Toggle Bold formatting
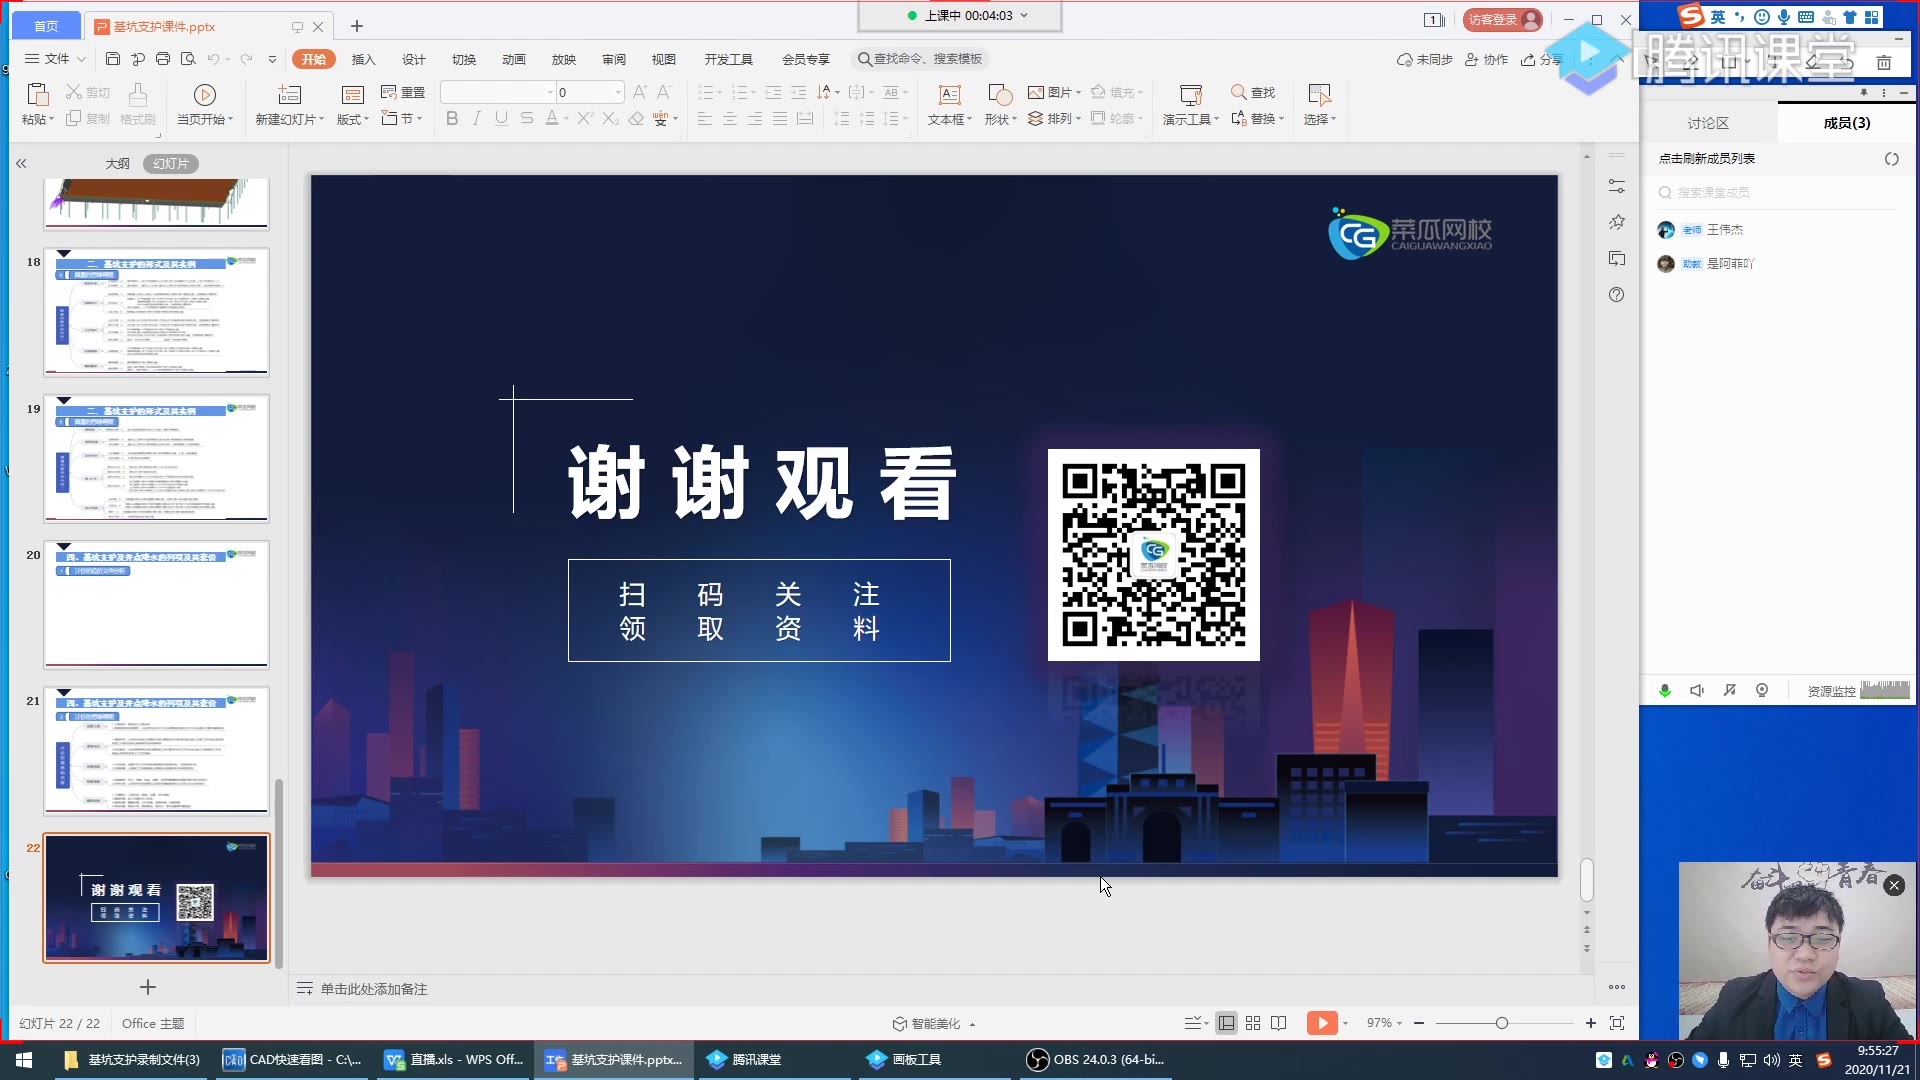Screen dimensions: 1920x1080 pyautogui.click(x=452, y=118)
